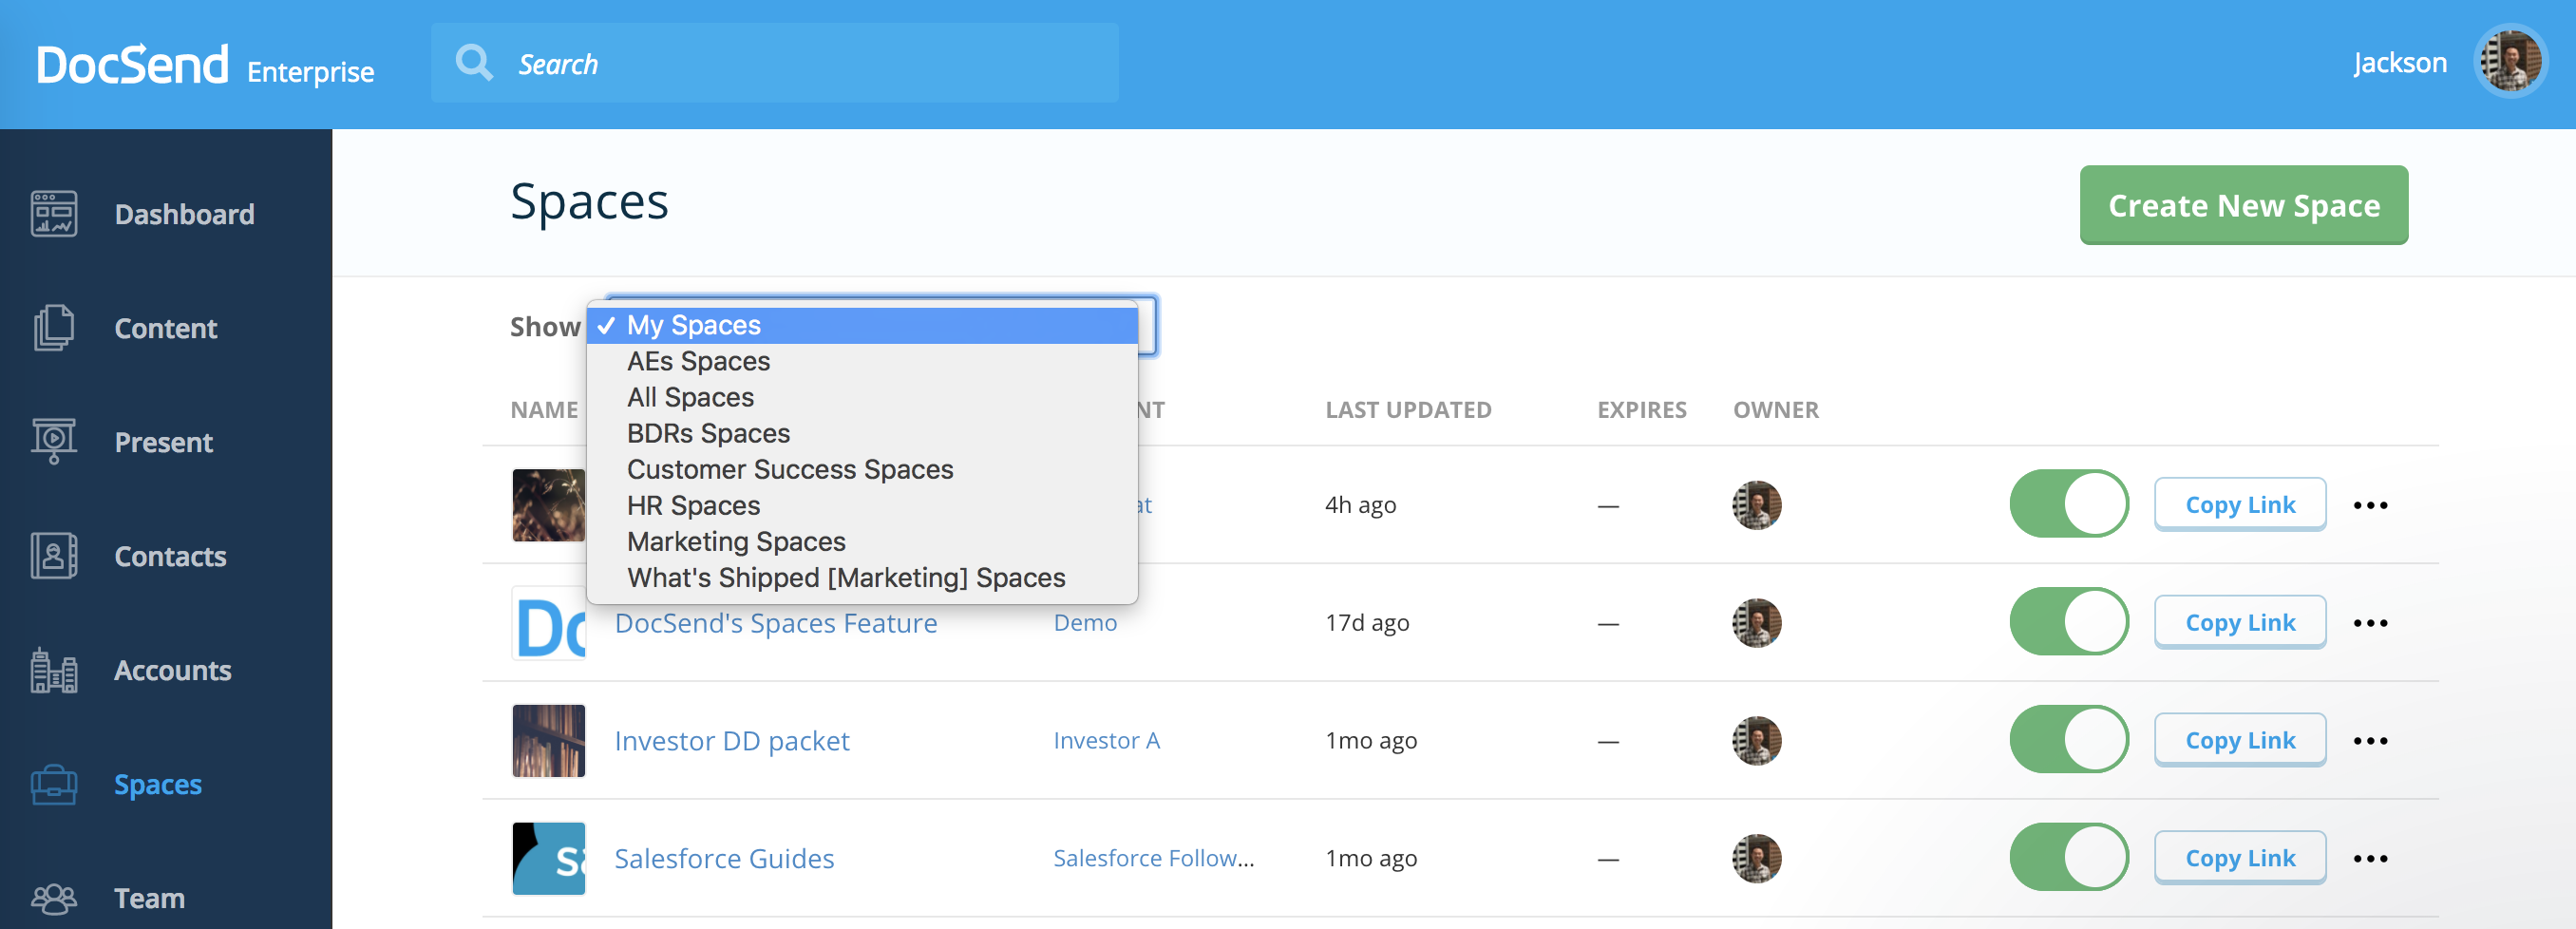Toggle the DocSend's Spaces Feature switch

click(2069, 622)
